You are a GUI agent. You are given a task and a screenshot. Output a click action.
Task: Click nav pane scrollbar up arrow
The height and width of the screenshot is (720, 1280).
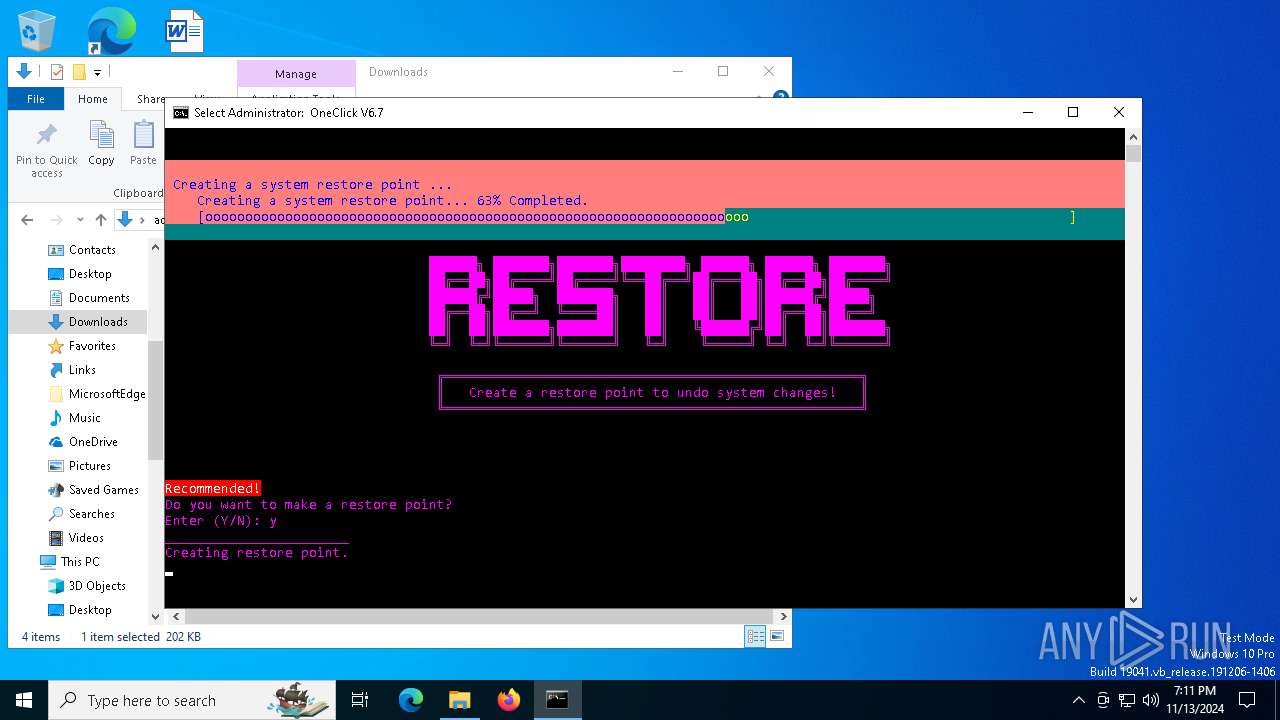click(x=155, y=247)
